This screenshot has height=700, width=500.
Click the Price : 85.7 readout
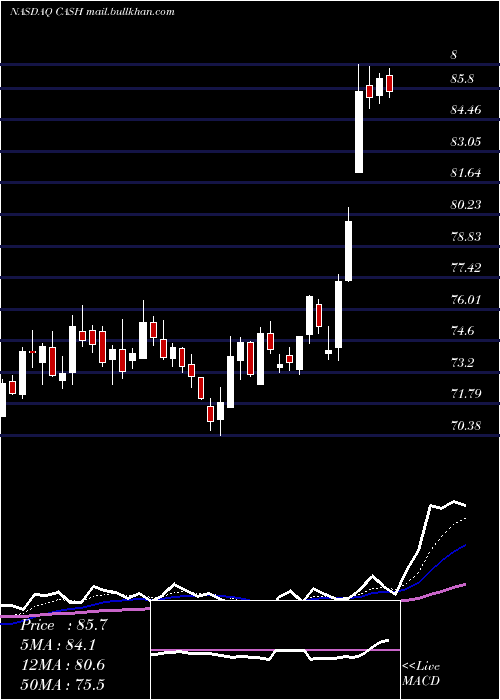click(x=64, y=625)
